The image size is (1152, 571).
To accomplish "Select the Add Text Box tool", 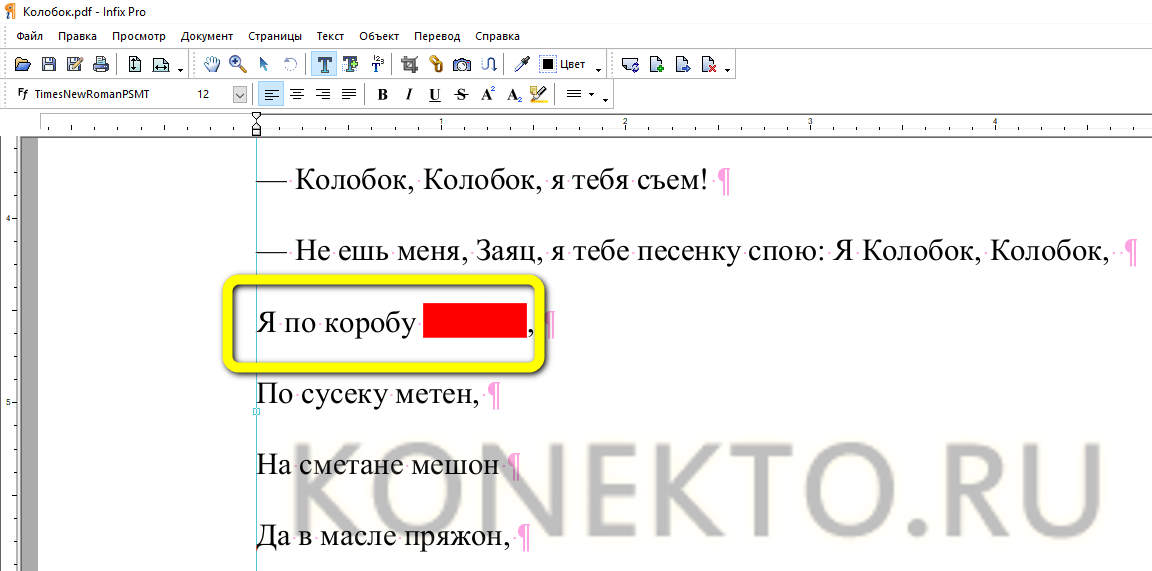I will click(x=350, y=65).
